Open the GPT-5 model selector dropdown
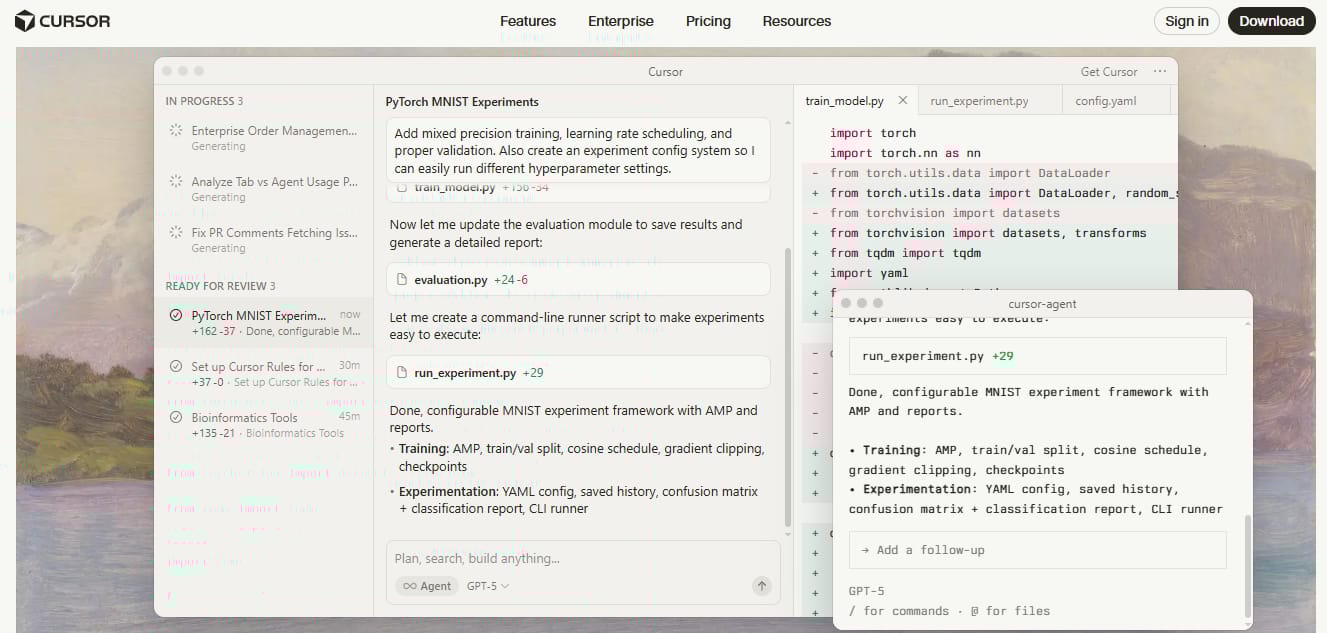The height and width of the screenshot is (633, 1327). 487,586
